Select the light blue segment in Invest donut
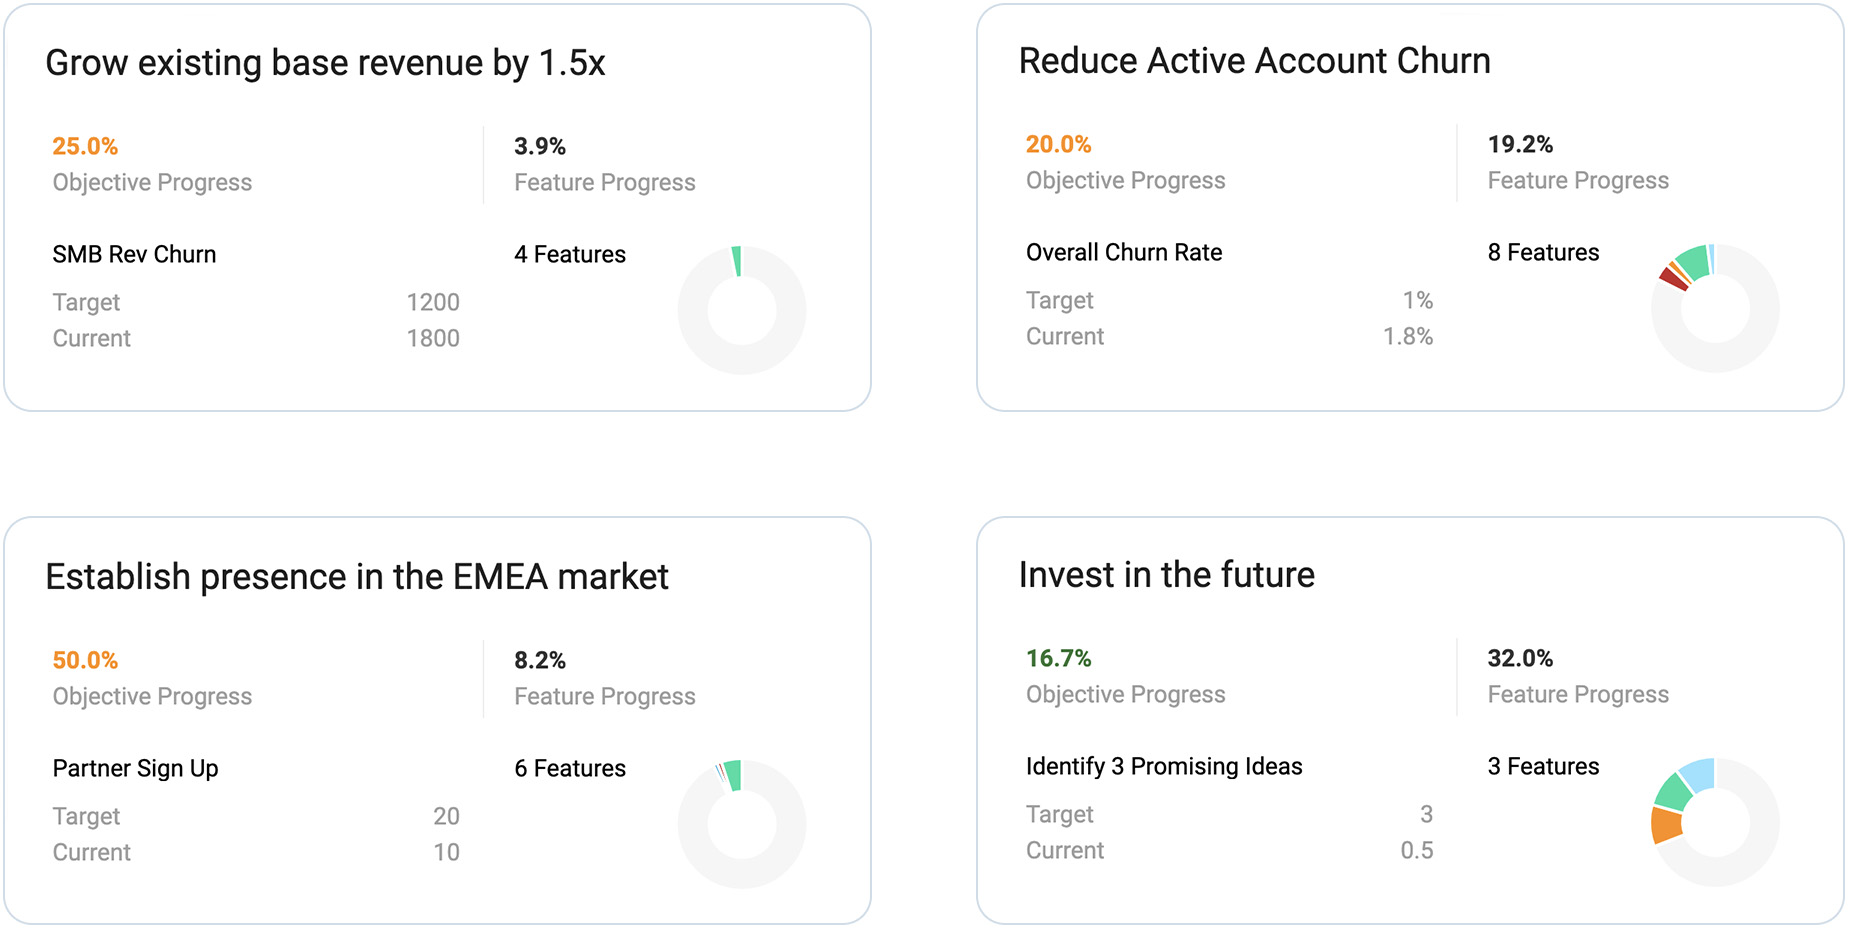 click(x=1699, y=773)
